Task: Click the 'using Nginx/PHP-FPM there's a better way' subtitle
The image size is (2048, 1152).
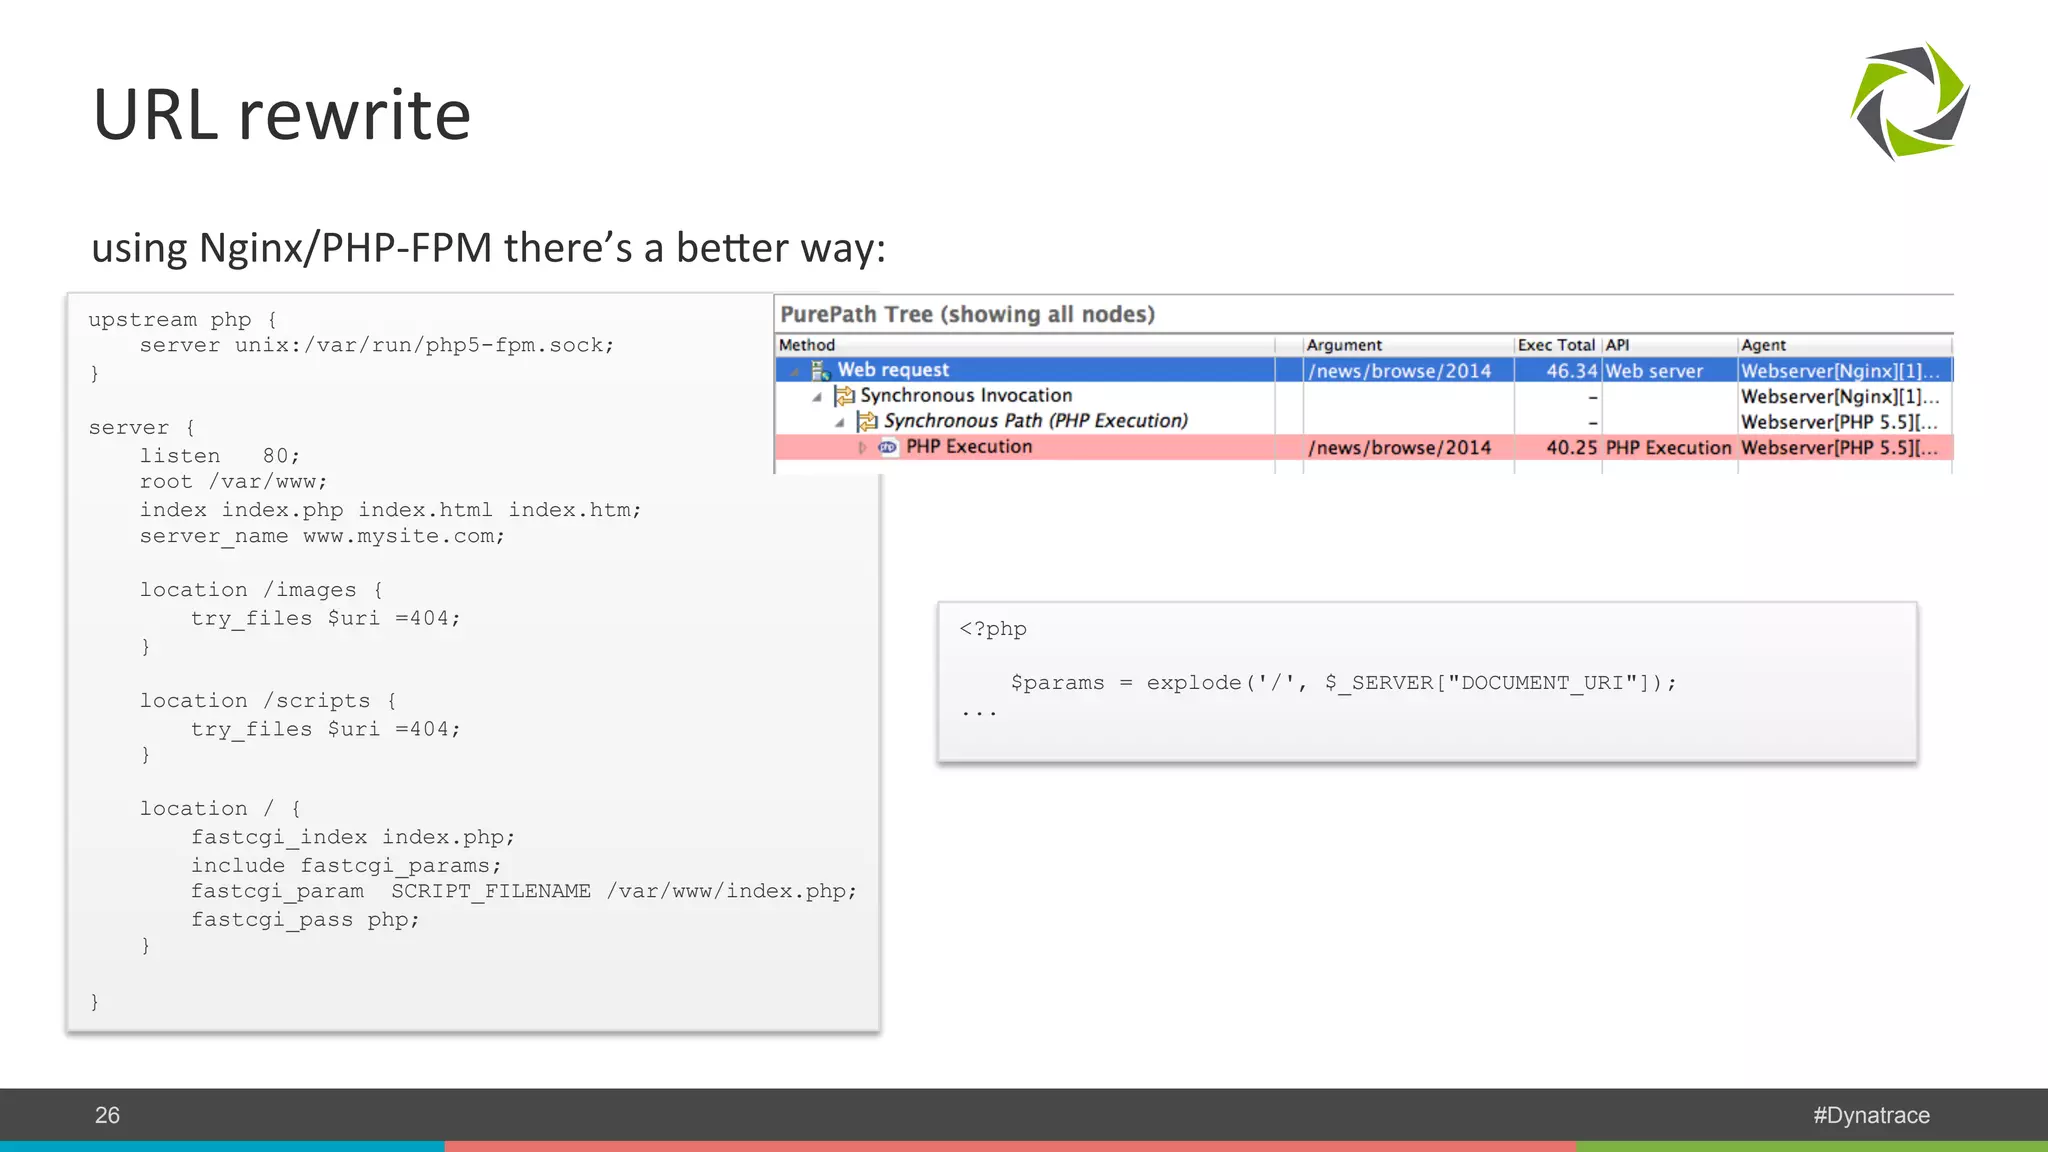Action: (488, 248)
